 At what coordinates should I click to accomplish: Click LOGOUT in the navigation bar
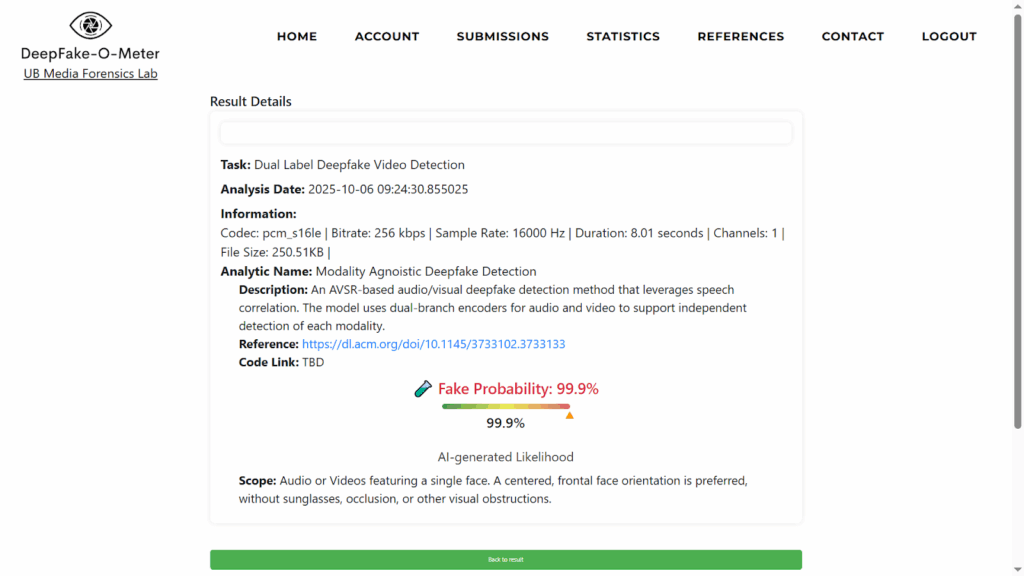(949, 36)
